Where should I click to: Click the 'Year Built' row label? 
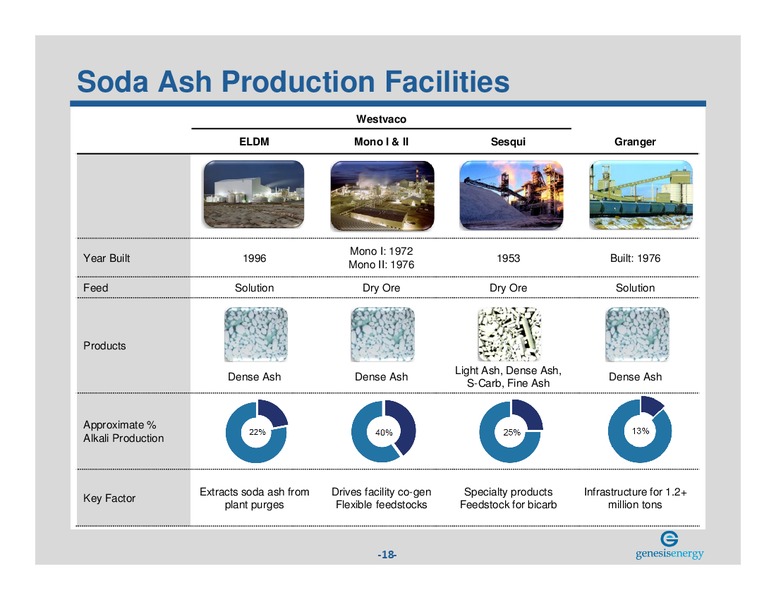point(106,258)
